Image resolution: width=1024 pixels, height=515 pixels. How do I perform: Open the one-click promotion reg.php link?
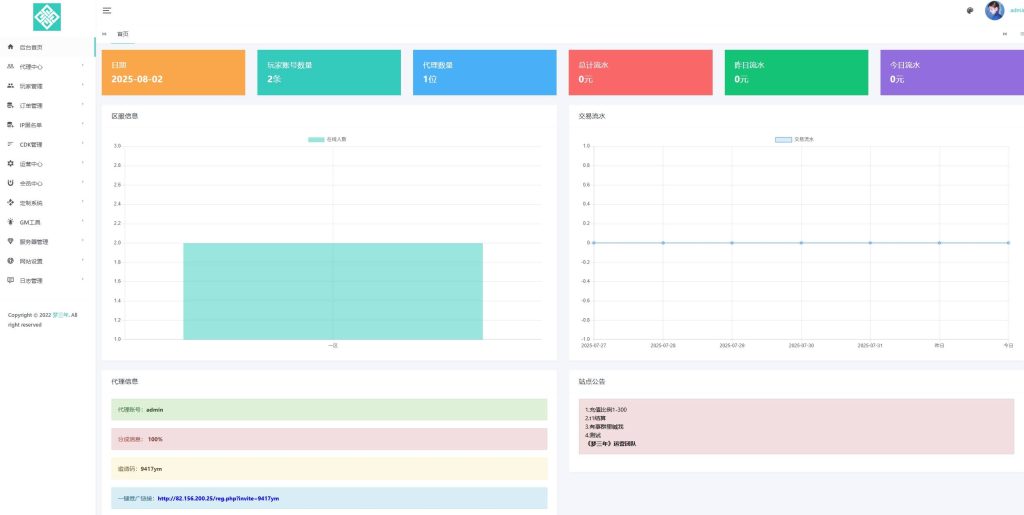(218, 498)
